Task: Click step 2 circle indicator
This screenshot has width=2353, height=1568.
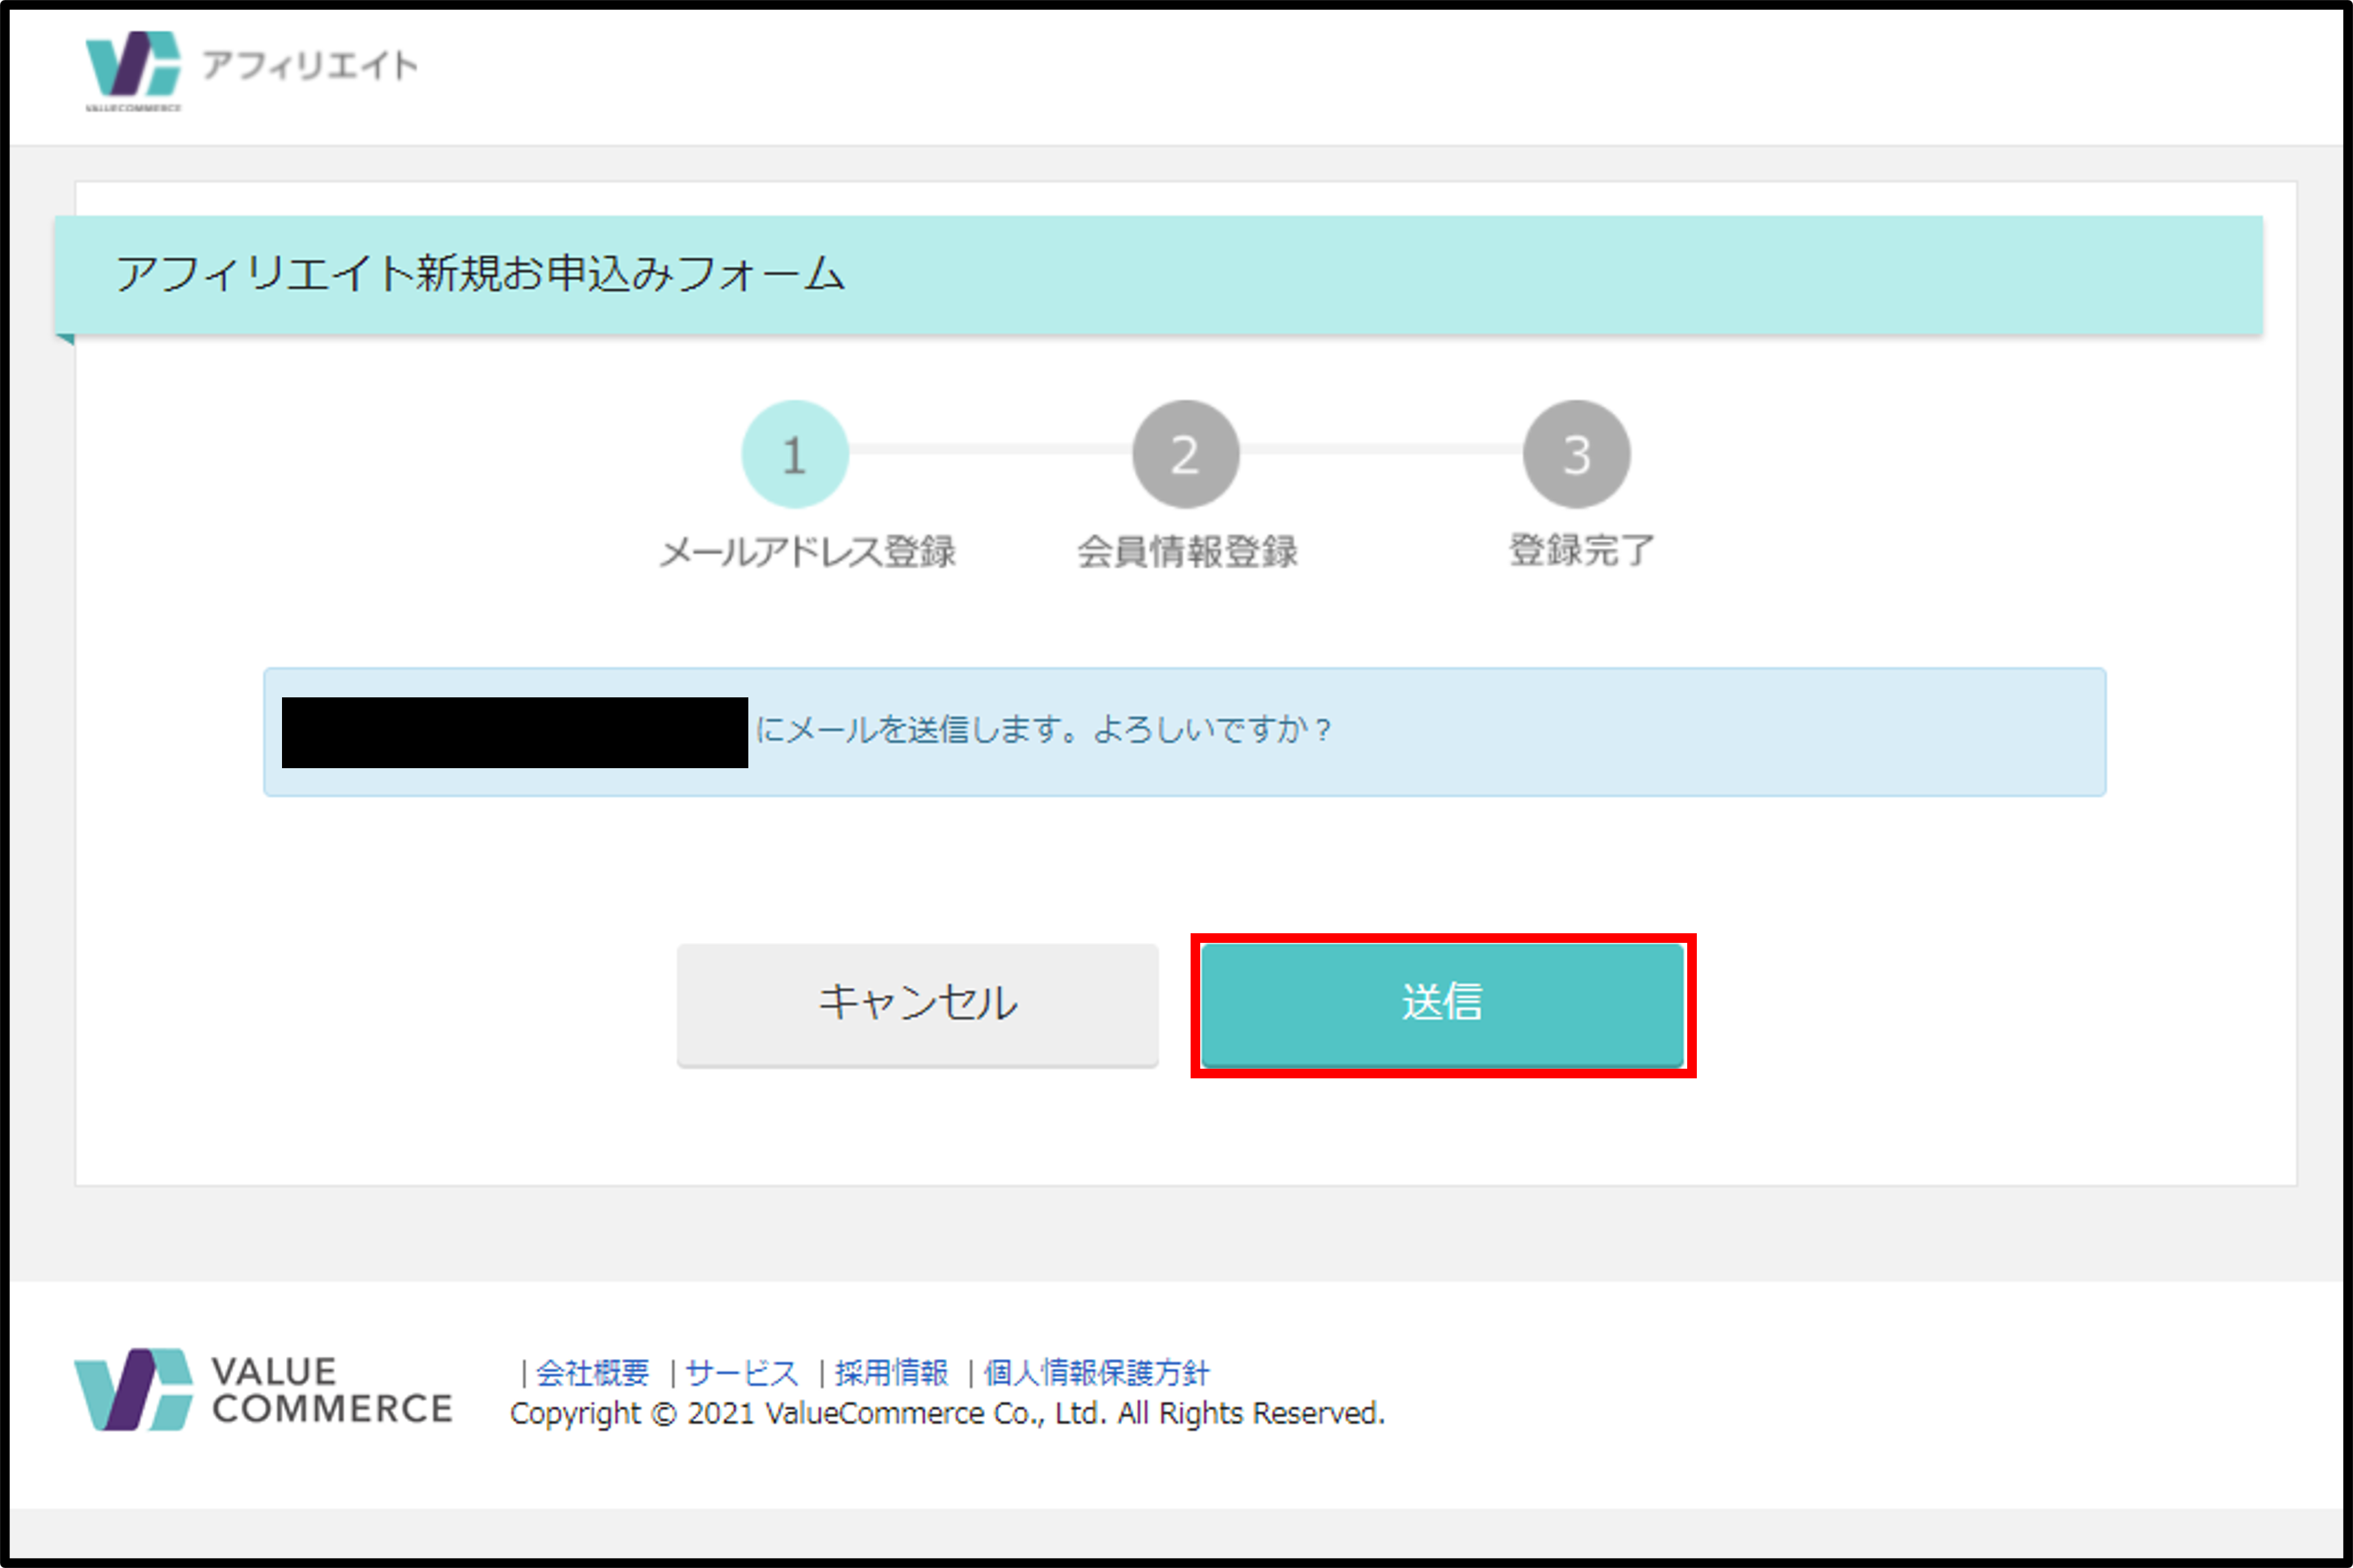Action: pos(1186,455)
